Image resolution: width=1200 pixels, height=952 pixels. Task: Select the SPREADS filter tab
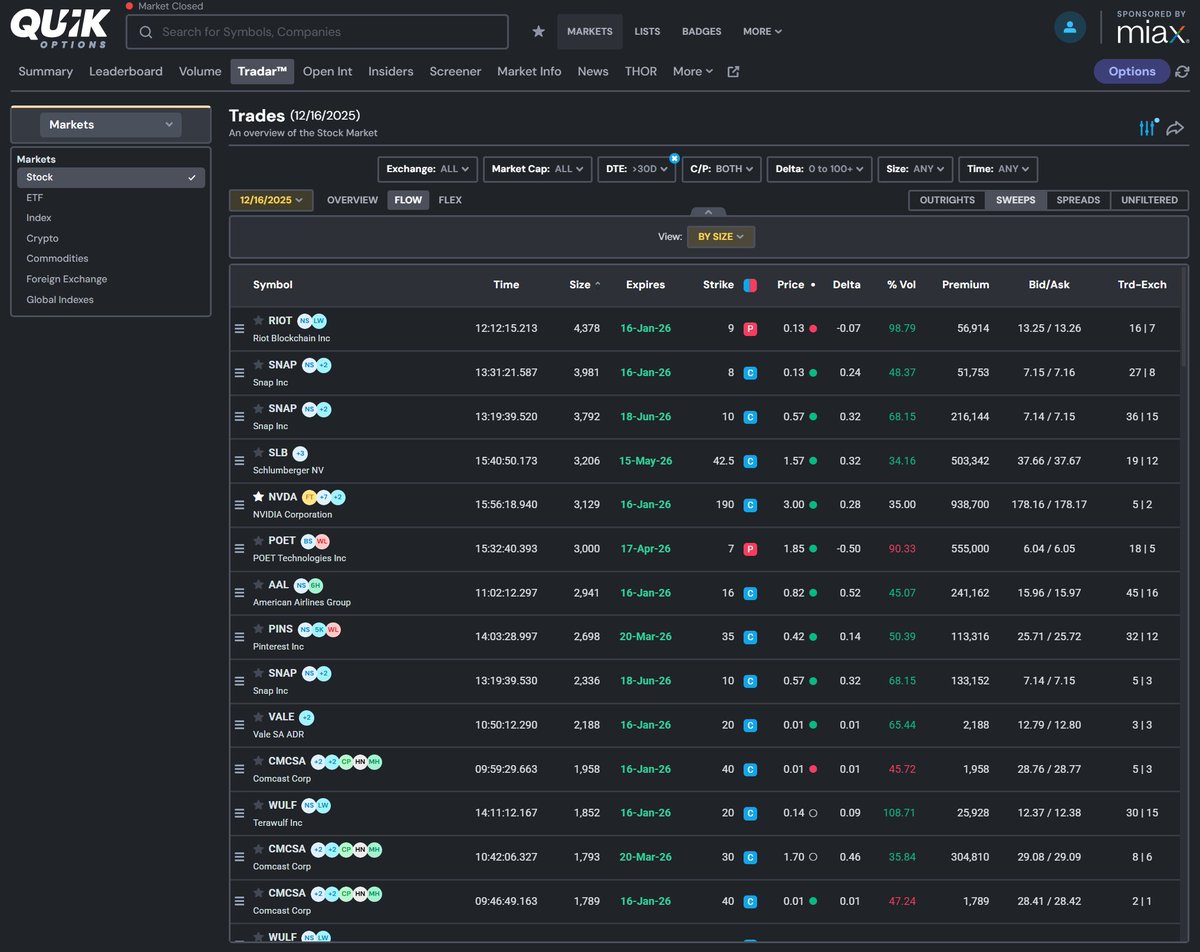tap(1078, 200)
